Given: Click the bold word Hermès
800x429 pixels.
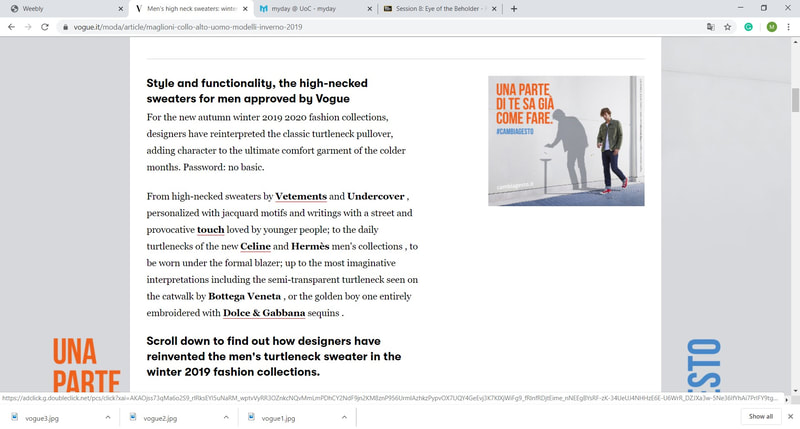Looking at the screenshot, I should tap(310, 246).
